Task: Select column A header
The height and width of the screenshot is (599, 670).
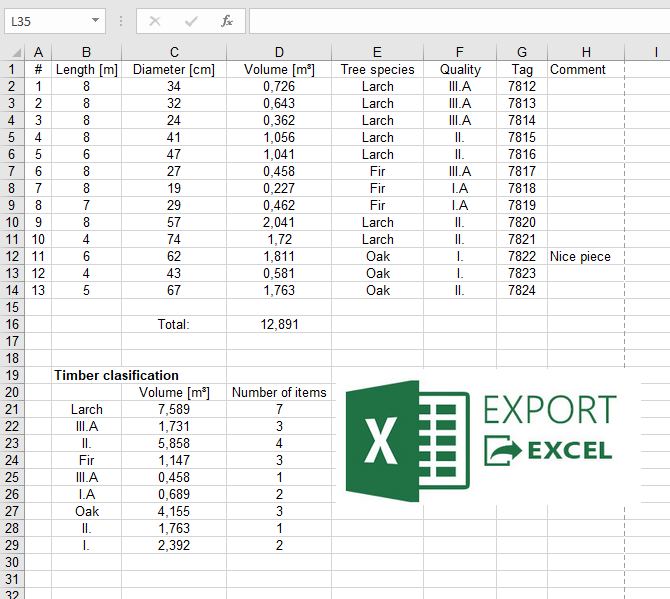Action: (x=38, y=52)
